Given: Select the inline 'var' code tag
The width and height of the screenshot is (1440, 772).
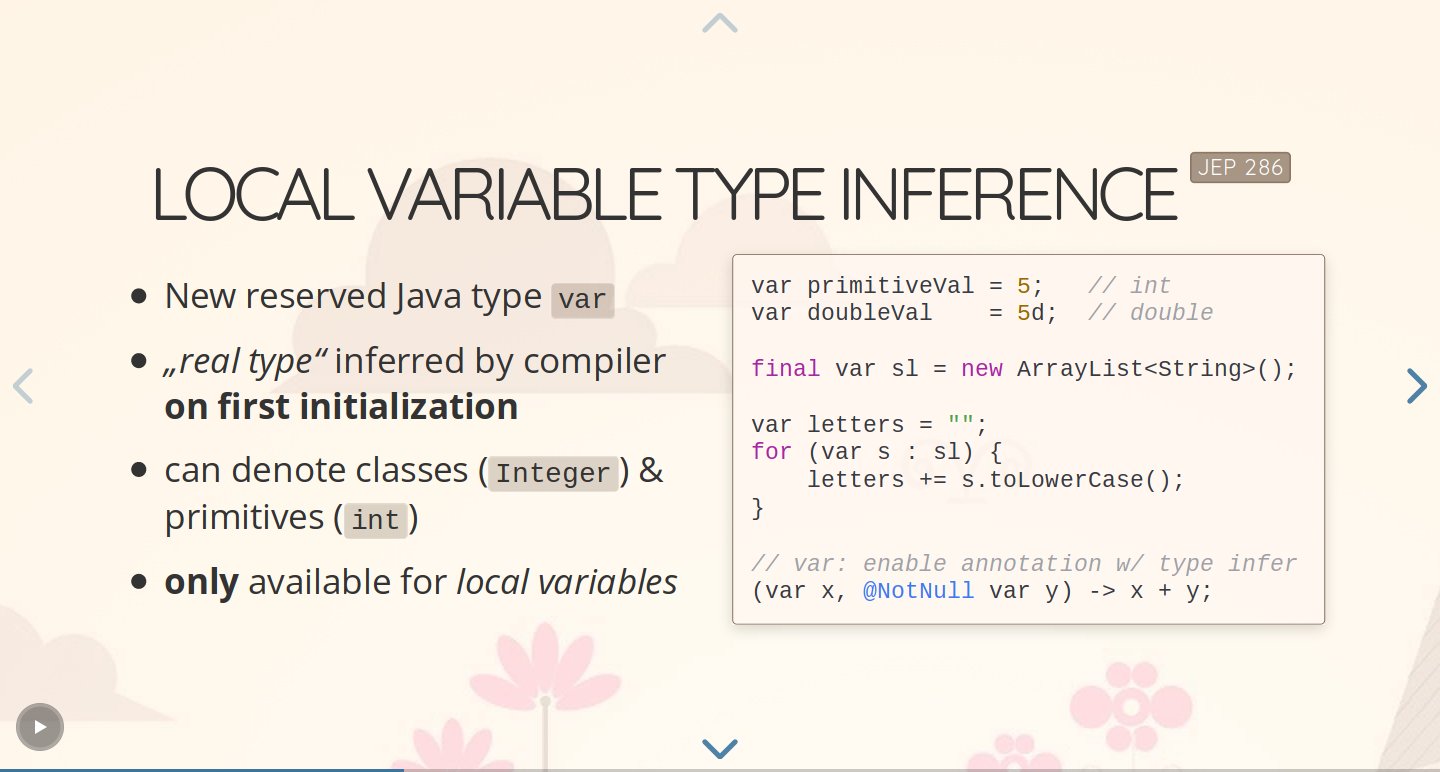Looking at the screenshot, I should pos(582,300).
